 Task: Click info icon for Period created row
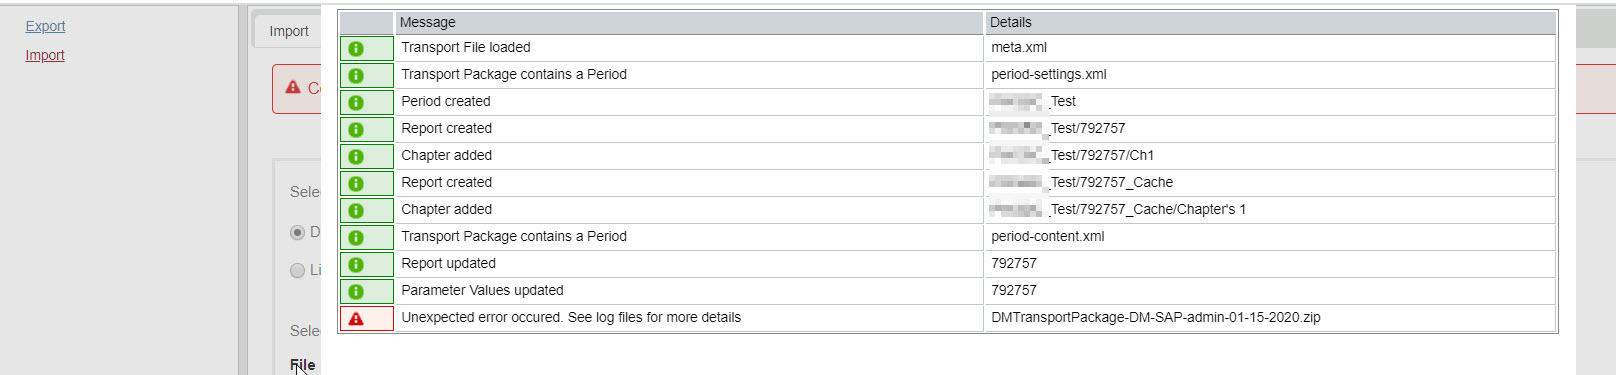pos(356,102)
